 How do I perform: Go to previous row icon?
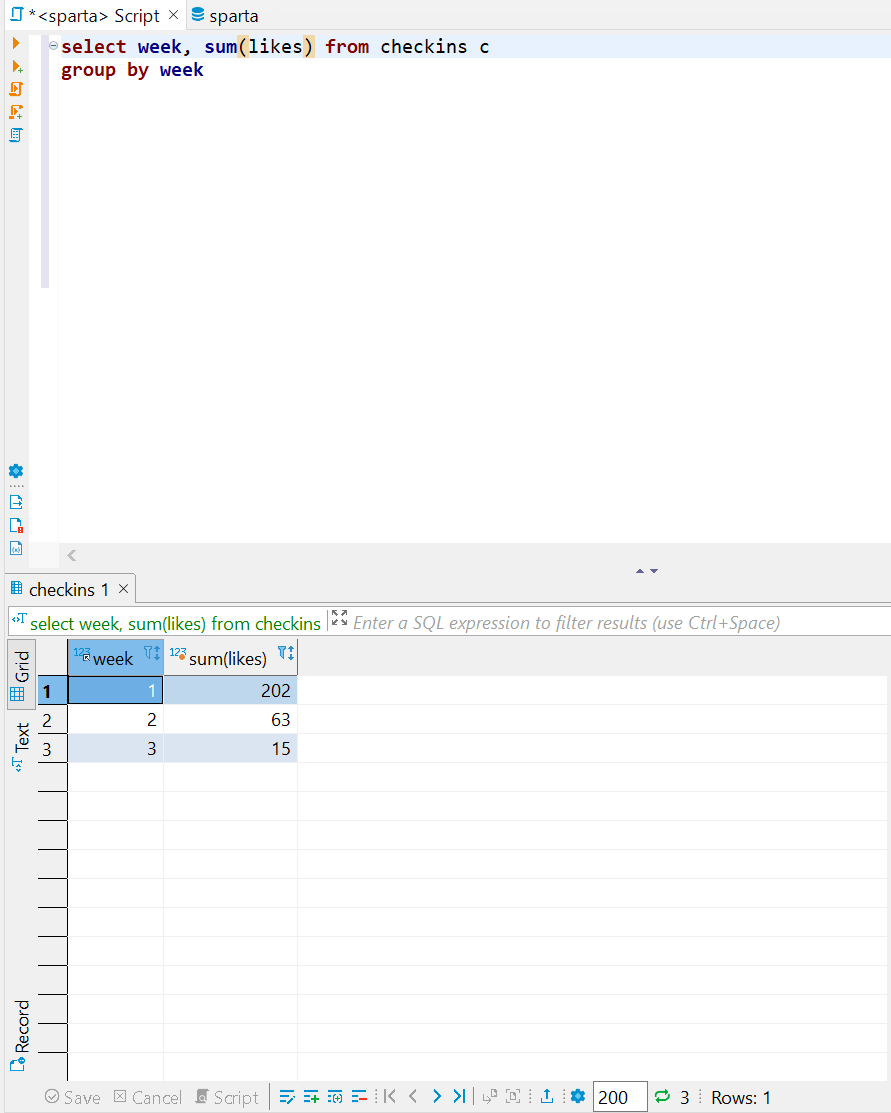[413, 1096]
